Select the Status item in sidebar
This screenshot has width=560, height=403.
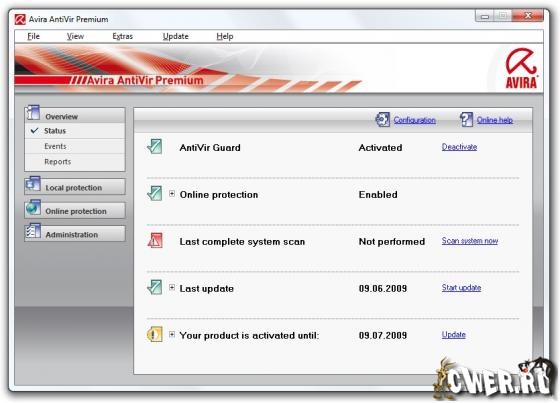(75, 131)
